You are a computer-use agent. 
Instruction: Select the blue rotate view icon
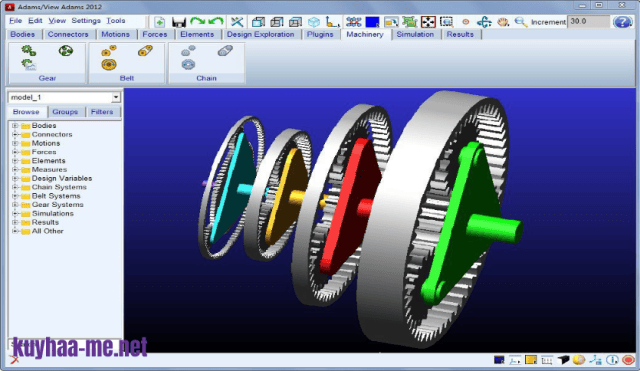tap(484, 22)
